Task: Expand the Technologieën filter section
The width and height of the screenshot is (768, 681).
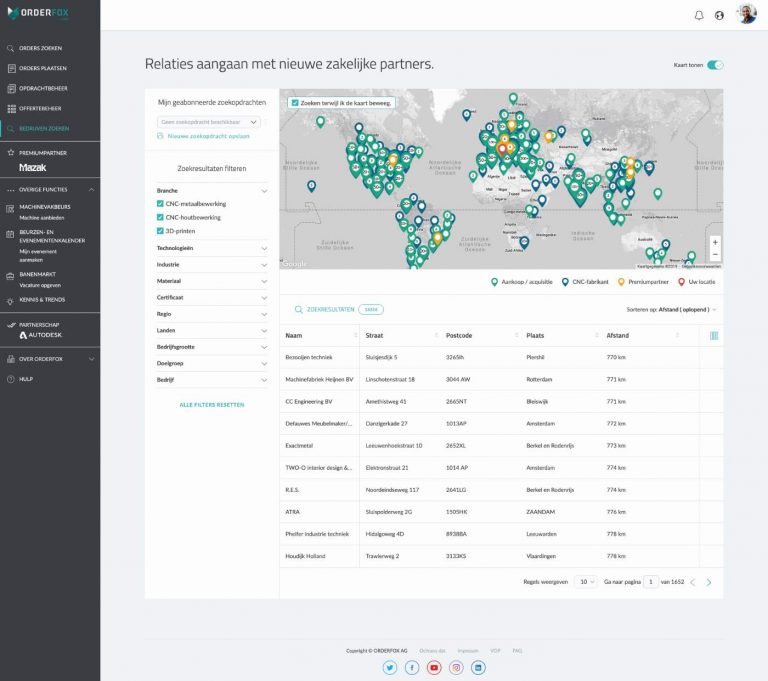Action: 212,248
